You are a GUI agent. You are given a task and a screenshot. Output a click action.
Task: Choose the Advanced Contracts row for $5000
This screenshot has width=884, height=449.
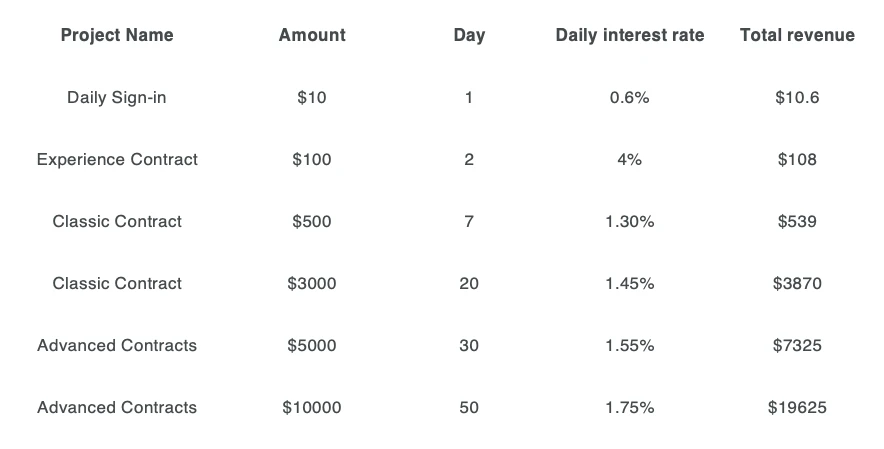pos(117,345)
